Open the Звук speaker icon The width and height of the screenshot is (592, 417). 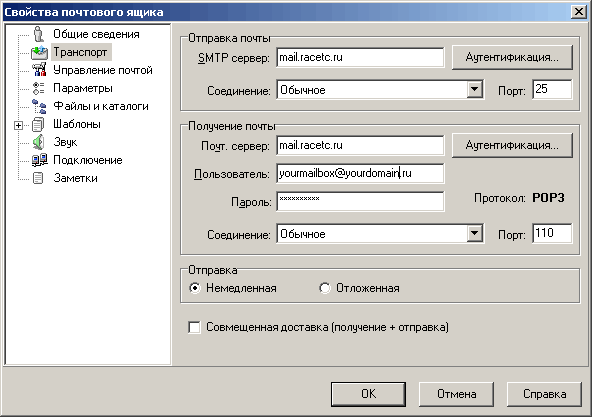[38, 142]
